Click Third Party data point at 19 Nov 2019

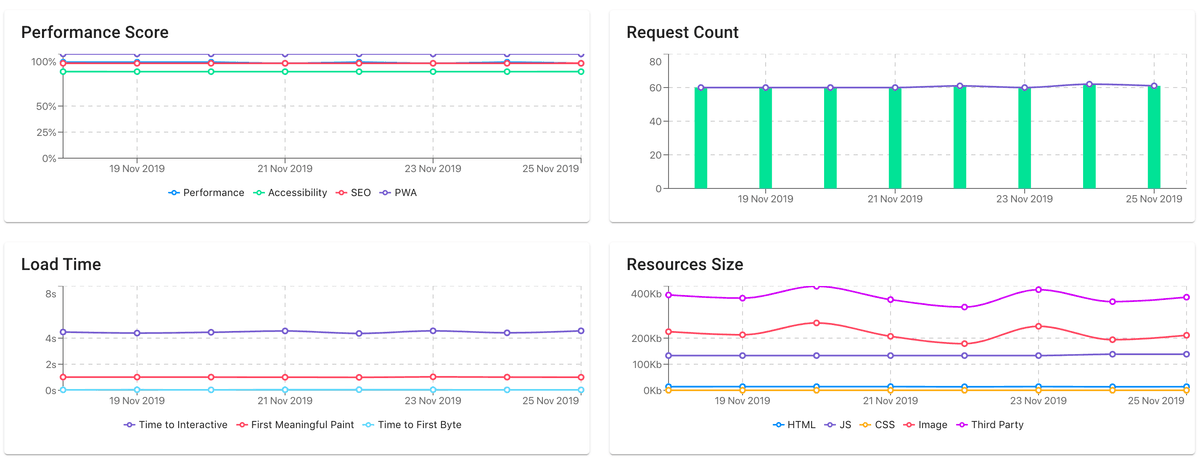(x=742, y=298)
